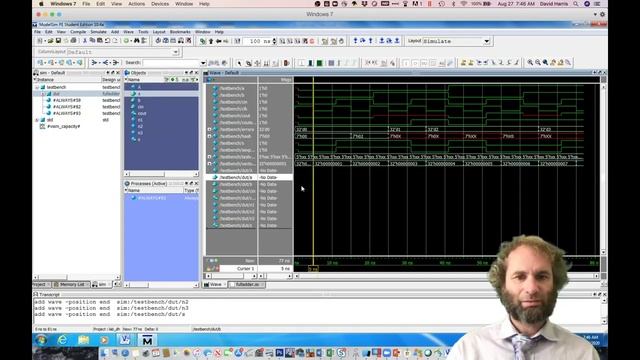640x360 pixels.
Task: Click the Save floppy disk toolbar icon
Action: click(58, 41)
